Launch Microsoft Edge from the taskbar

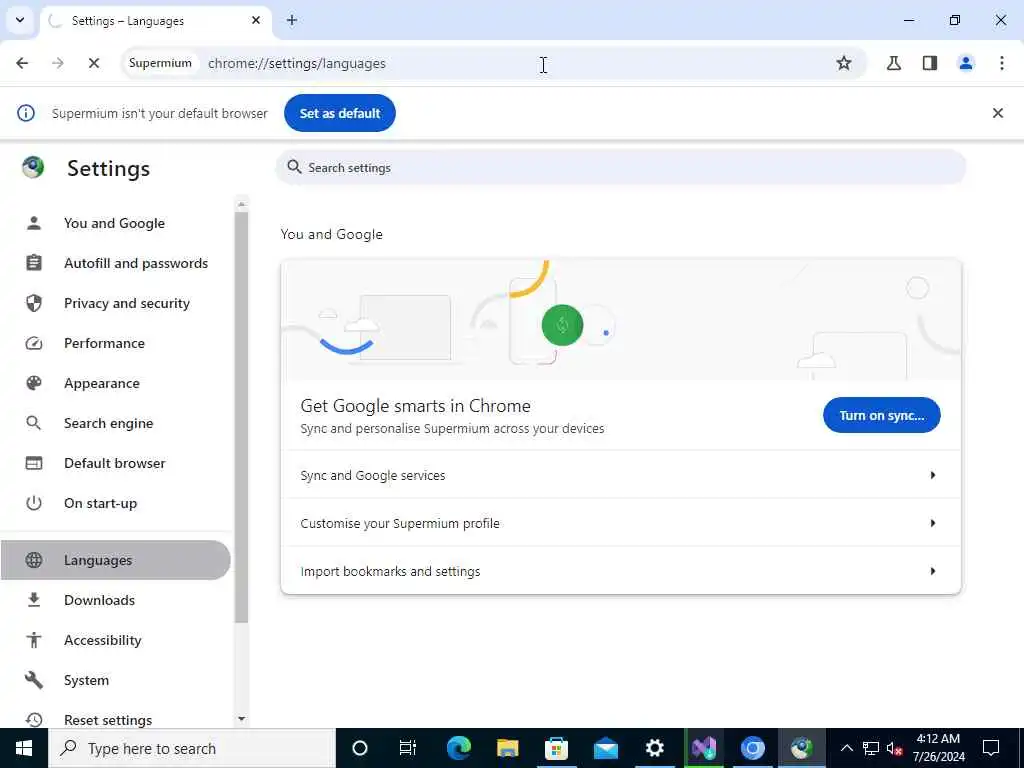coord(458,748)
